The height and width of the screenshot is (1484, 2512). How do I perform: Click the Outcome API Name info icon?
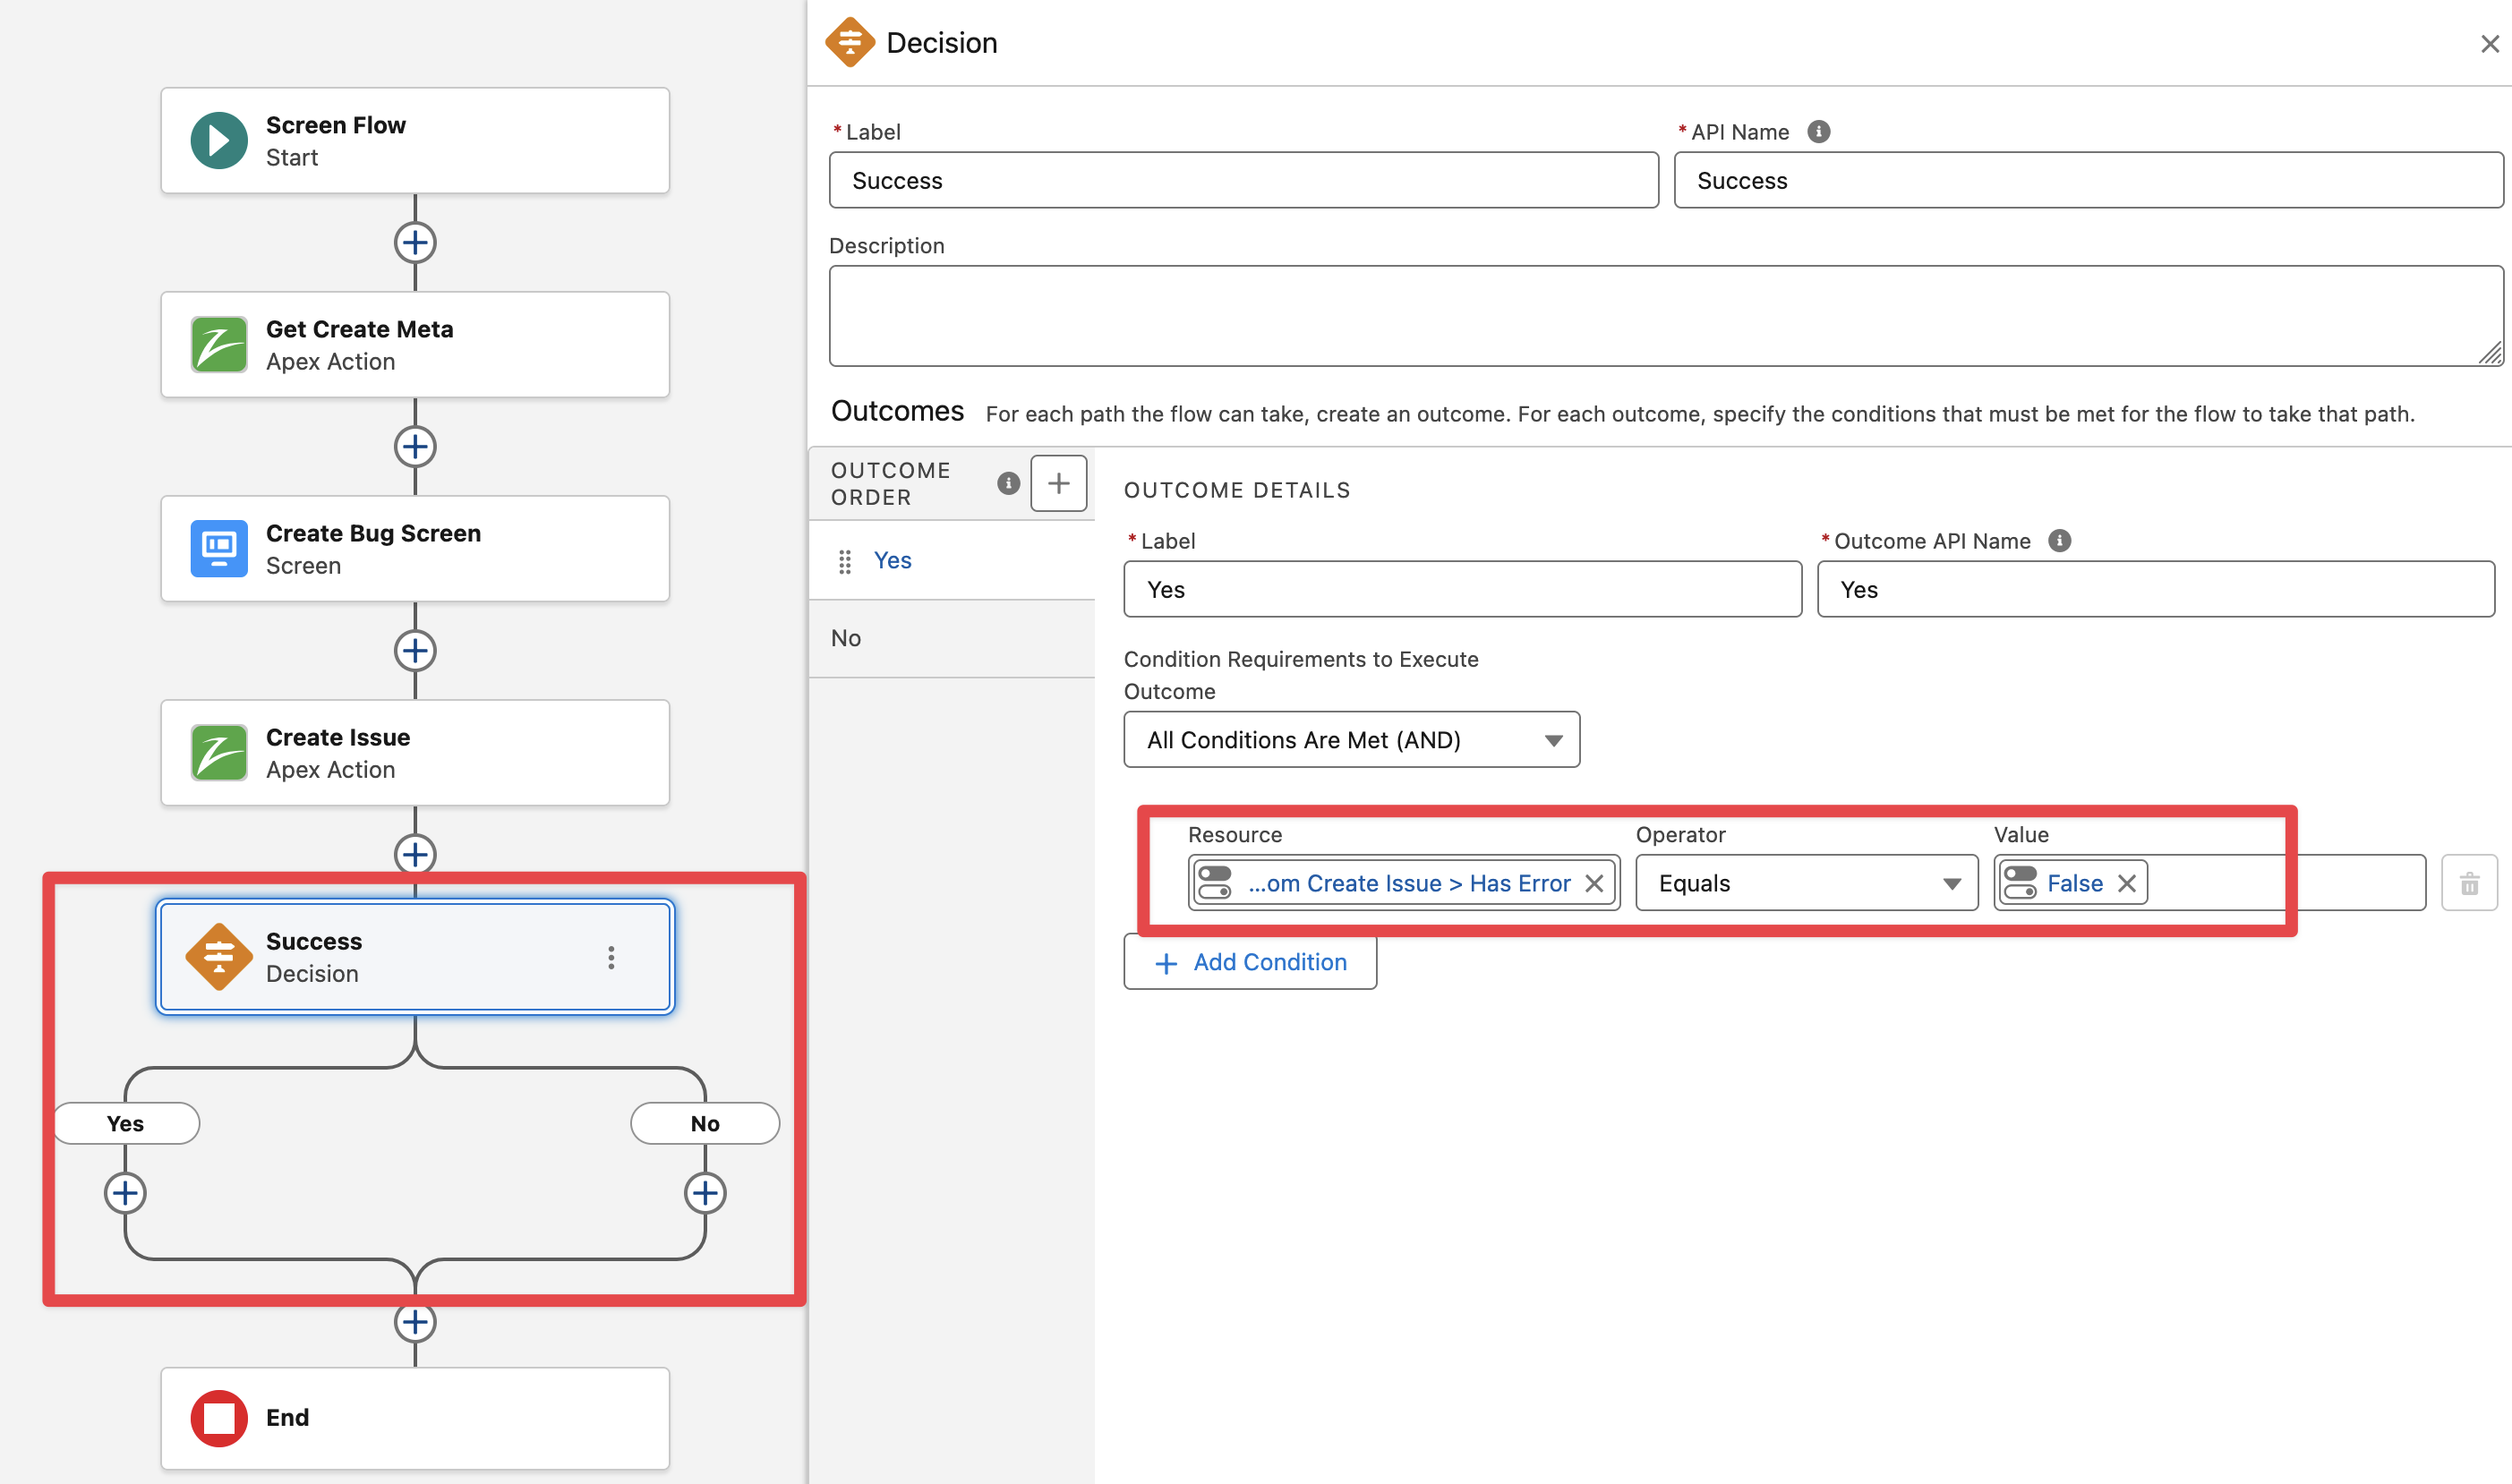(2060, 541)
